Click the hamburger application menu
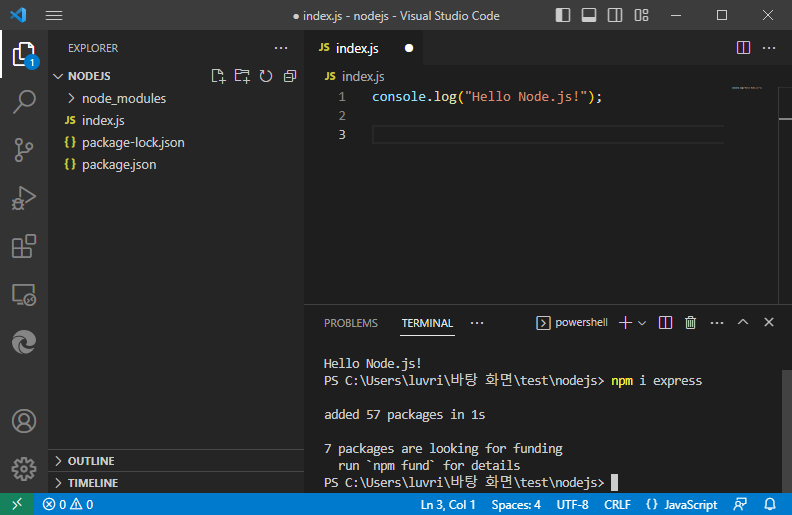The width and height of the screenshot is (792, 515). coord(54,16)
